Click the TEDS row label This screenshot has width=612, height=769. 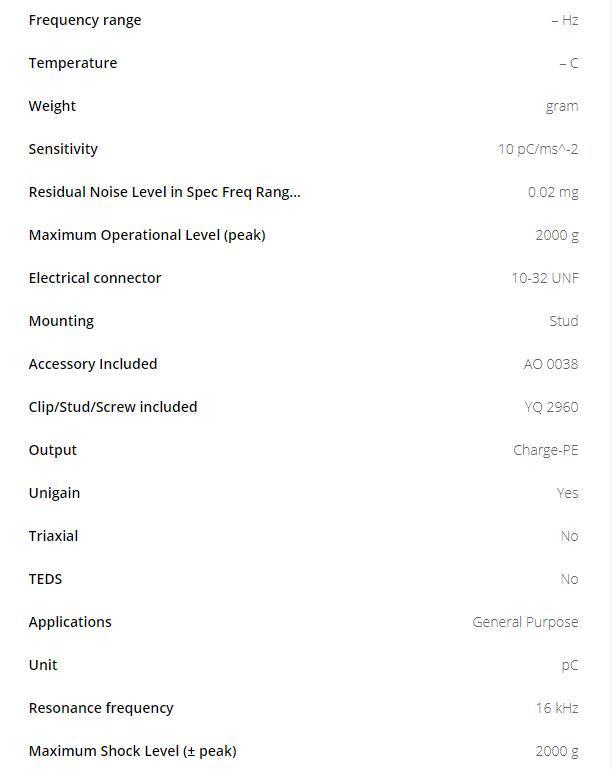45,579
